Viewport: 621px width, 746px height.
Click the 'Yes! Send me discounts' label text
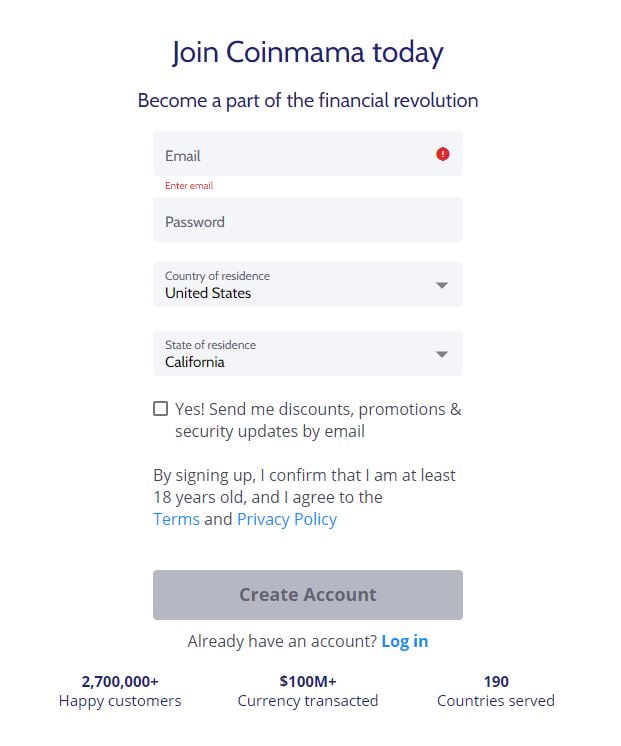pos(318,420)
